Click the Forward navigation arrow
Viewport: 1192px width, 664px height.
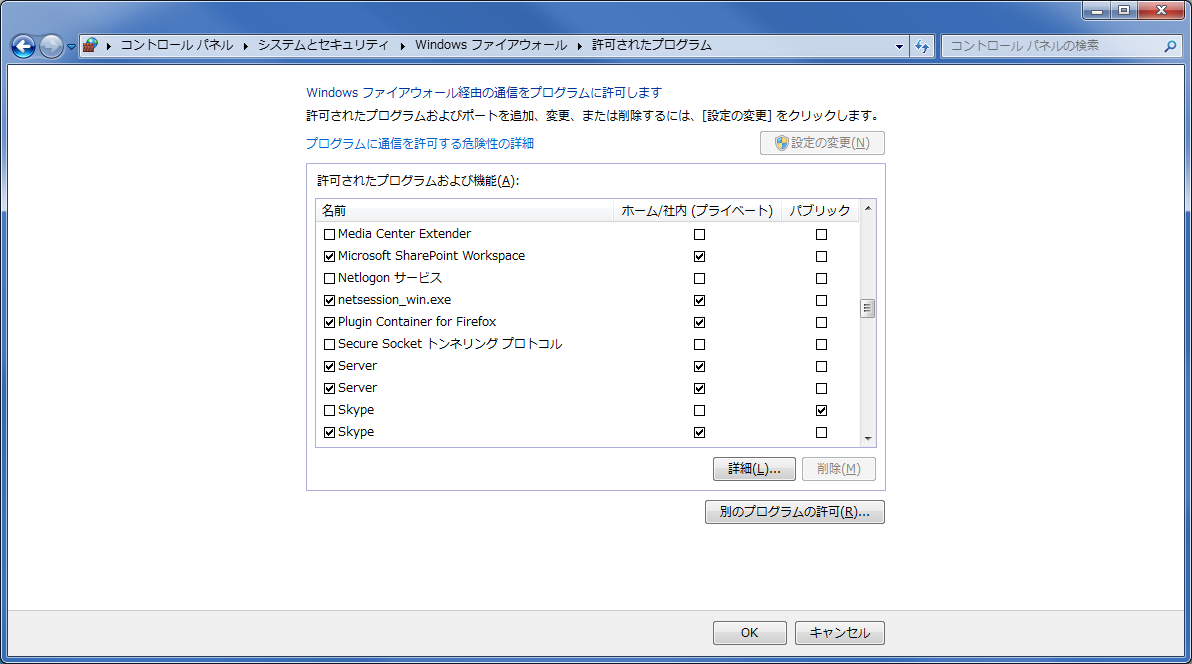tap(51, 46)
